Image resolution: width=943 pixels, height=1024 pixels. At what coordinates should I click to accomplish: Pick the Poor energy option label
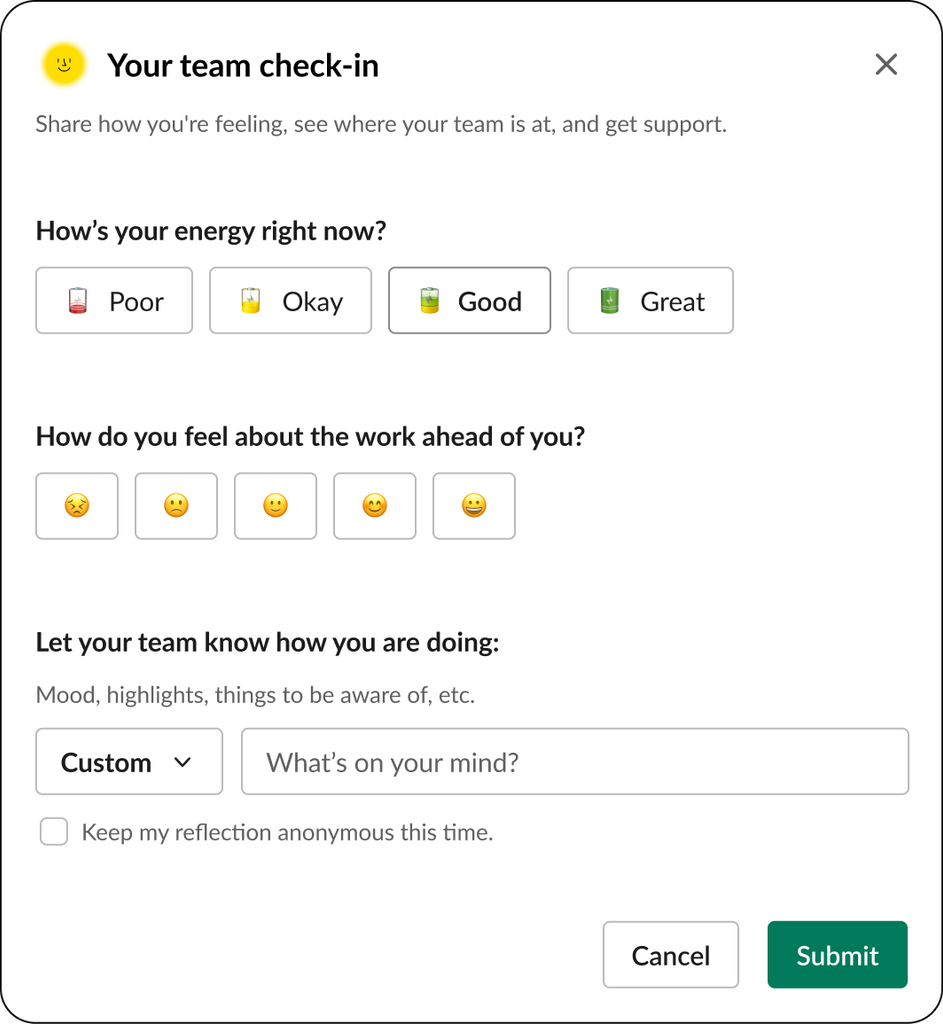click(136, 302)
